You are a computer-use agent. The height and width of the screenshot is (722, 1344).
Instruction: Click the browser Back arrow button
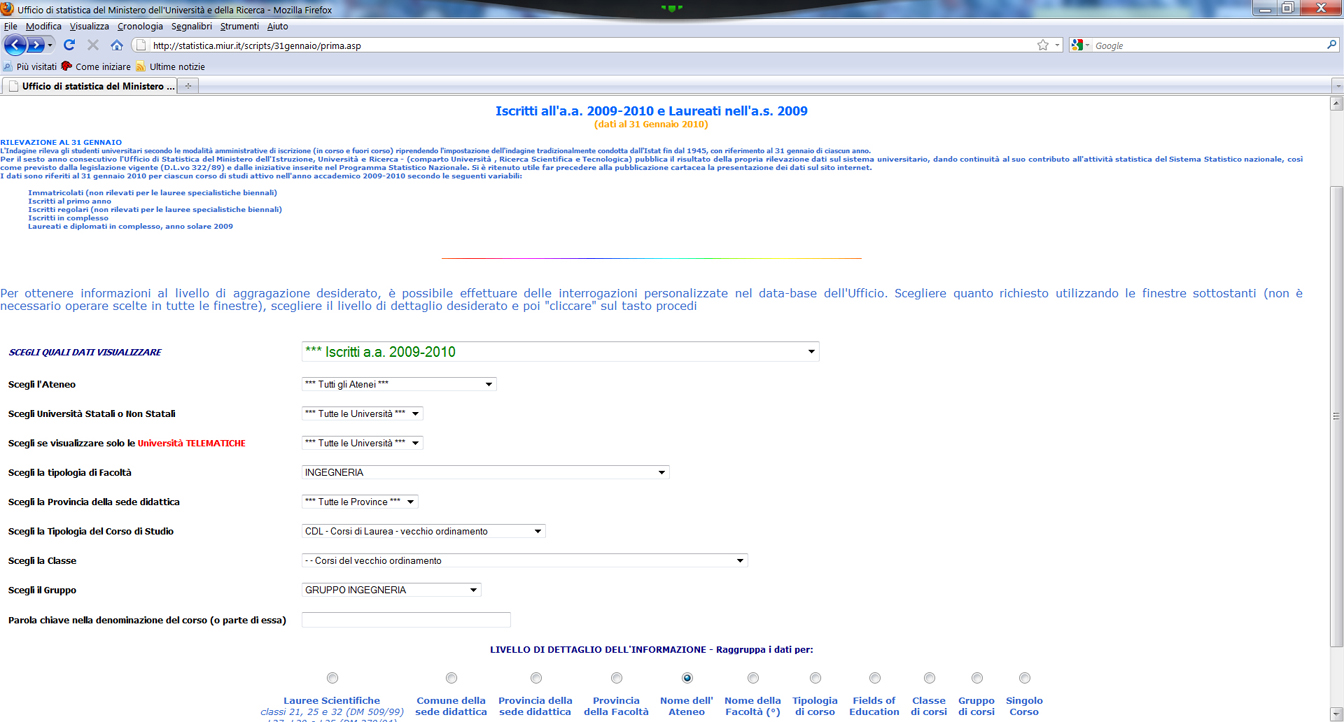tap(15, 45)
